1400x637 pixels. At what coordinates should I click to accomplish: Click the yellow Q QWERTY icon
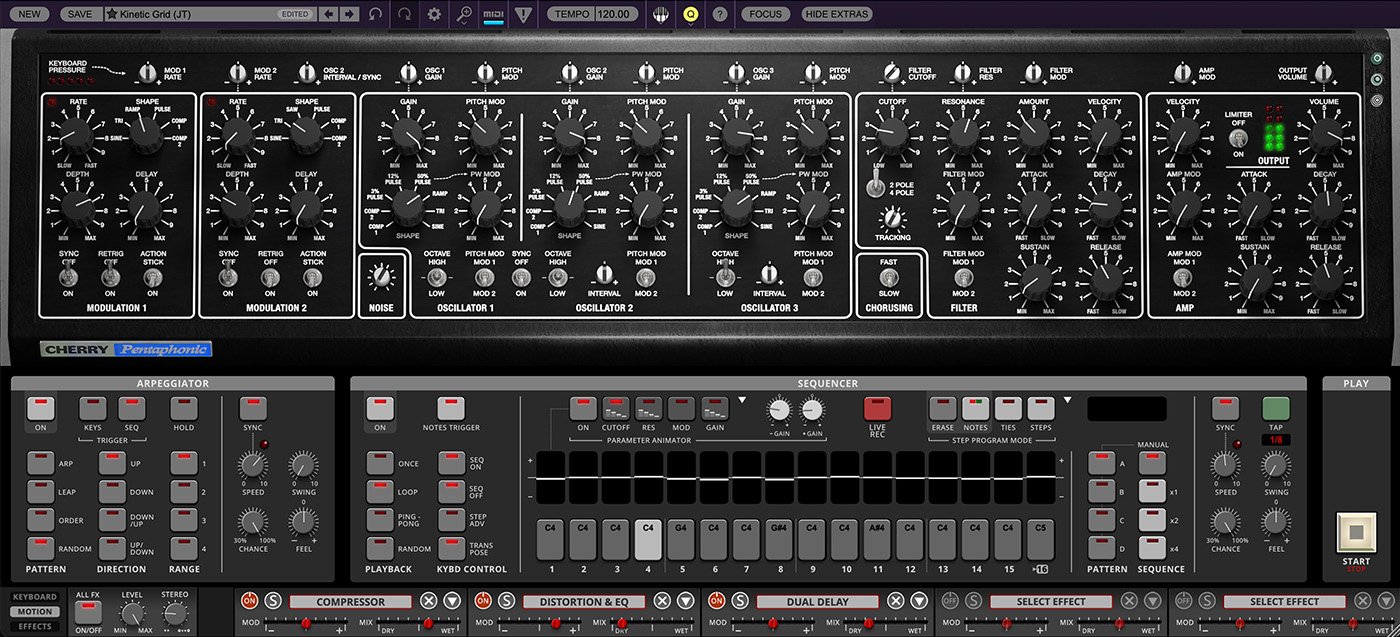click(x=690, y=14)
